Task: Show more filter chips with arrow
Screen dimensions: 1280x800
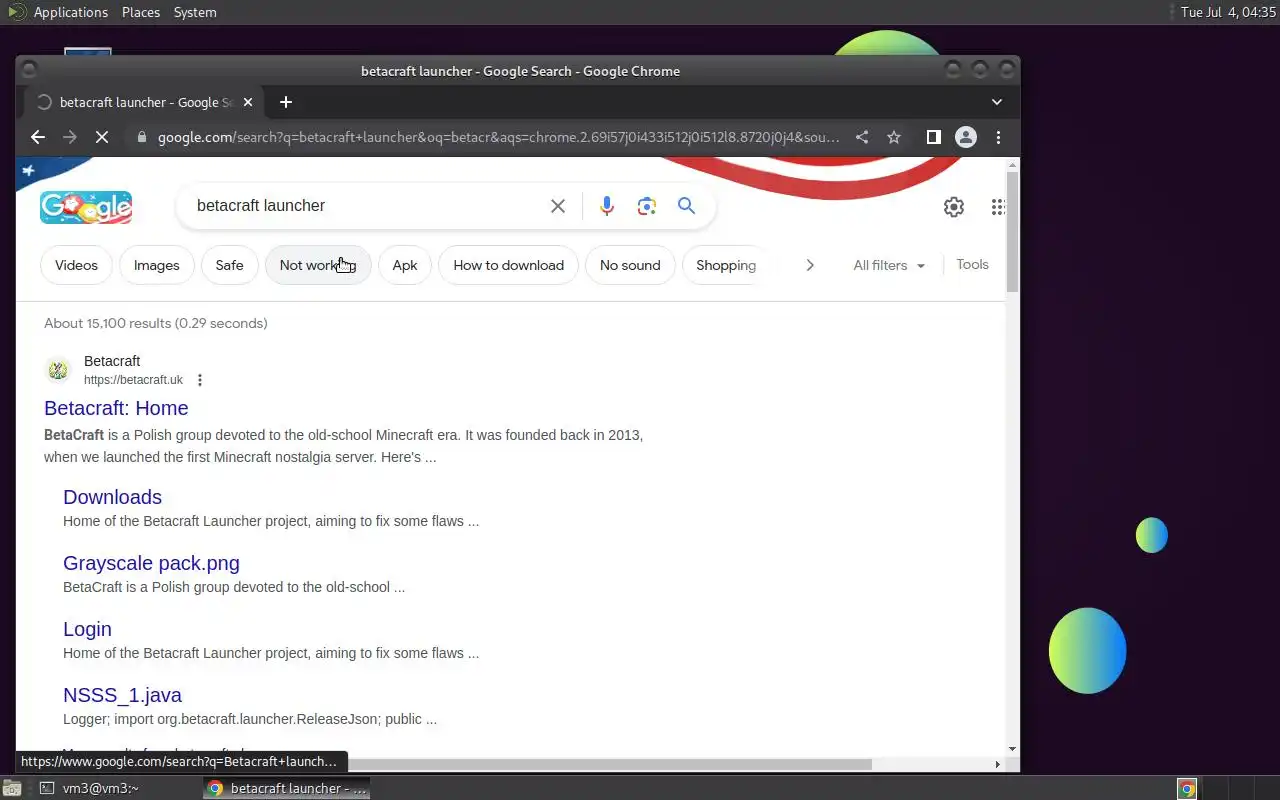Action: (x=810, y=265)
